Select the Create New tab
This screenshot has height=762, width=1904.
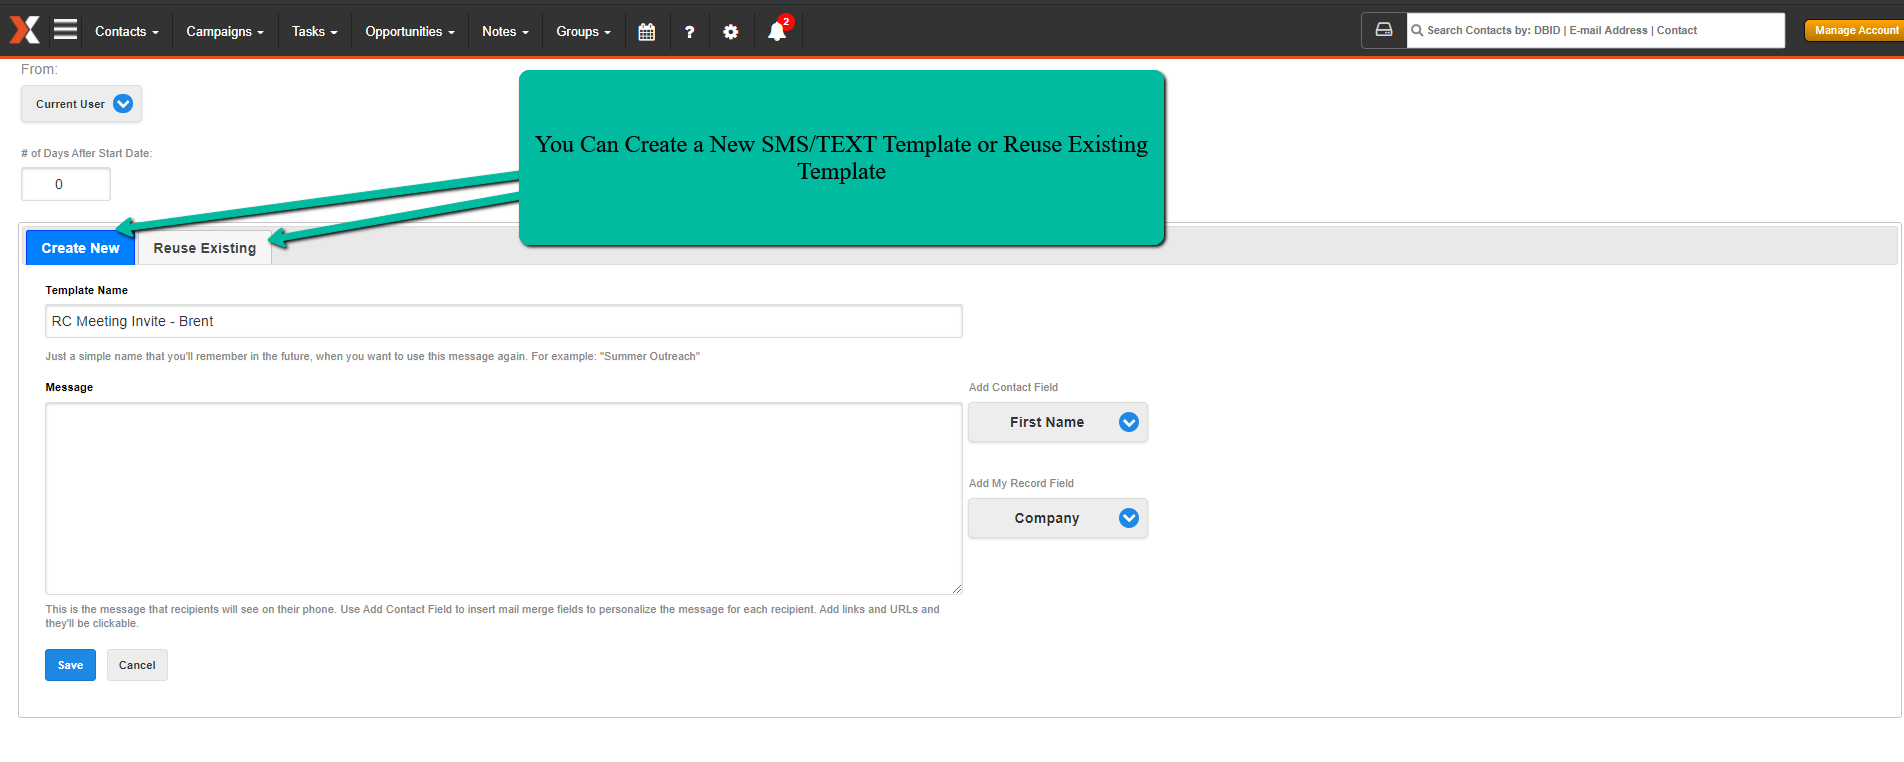80,248
